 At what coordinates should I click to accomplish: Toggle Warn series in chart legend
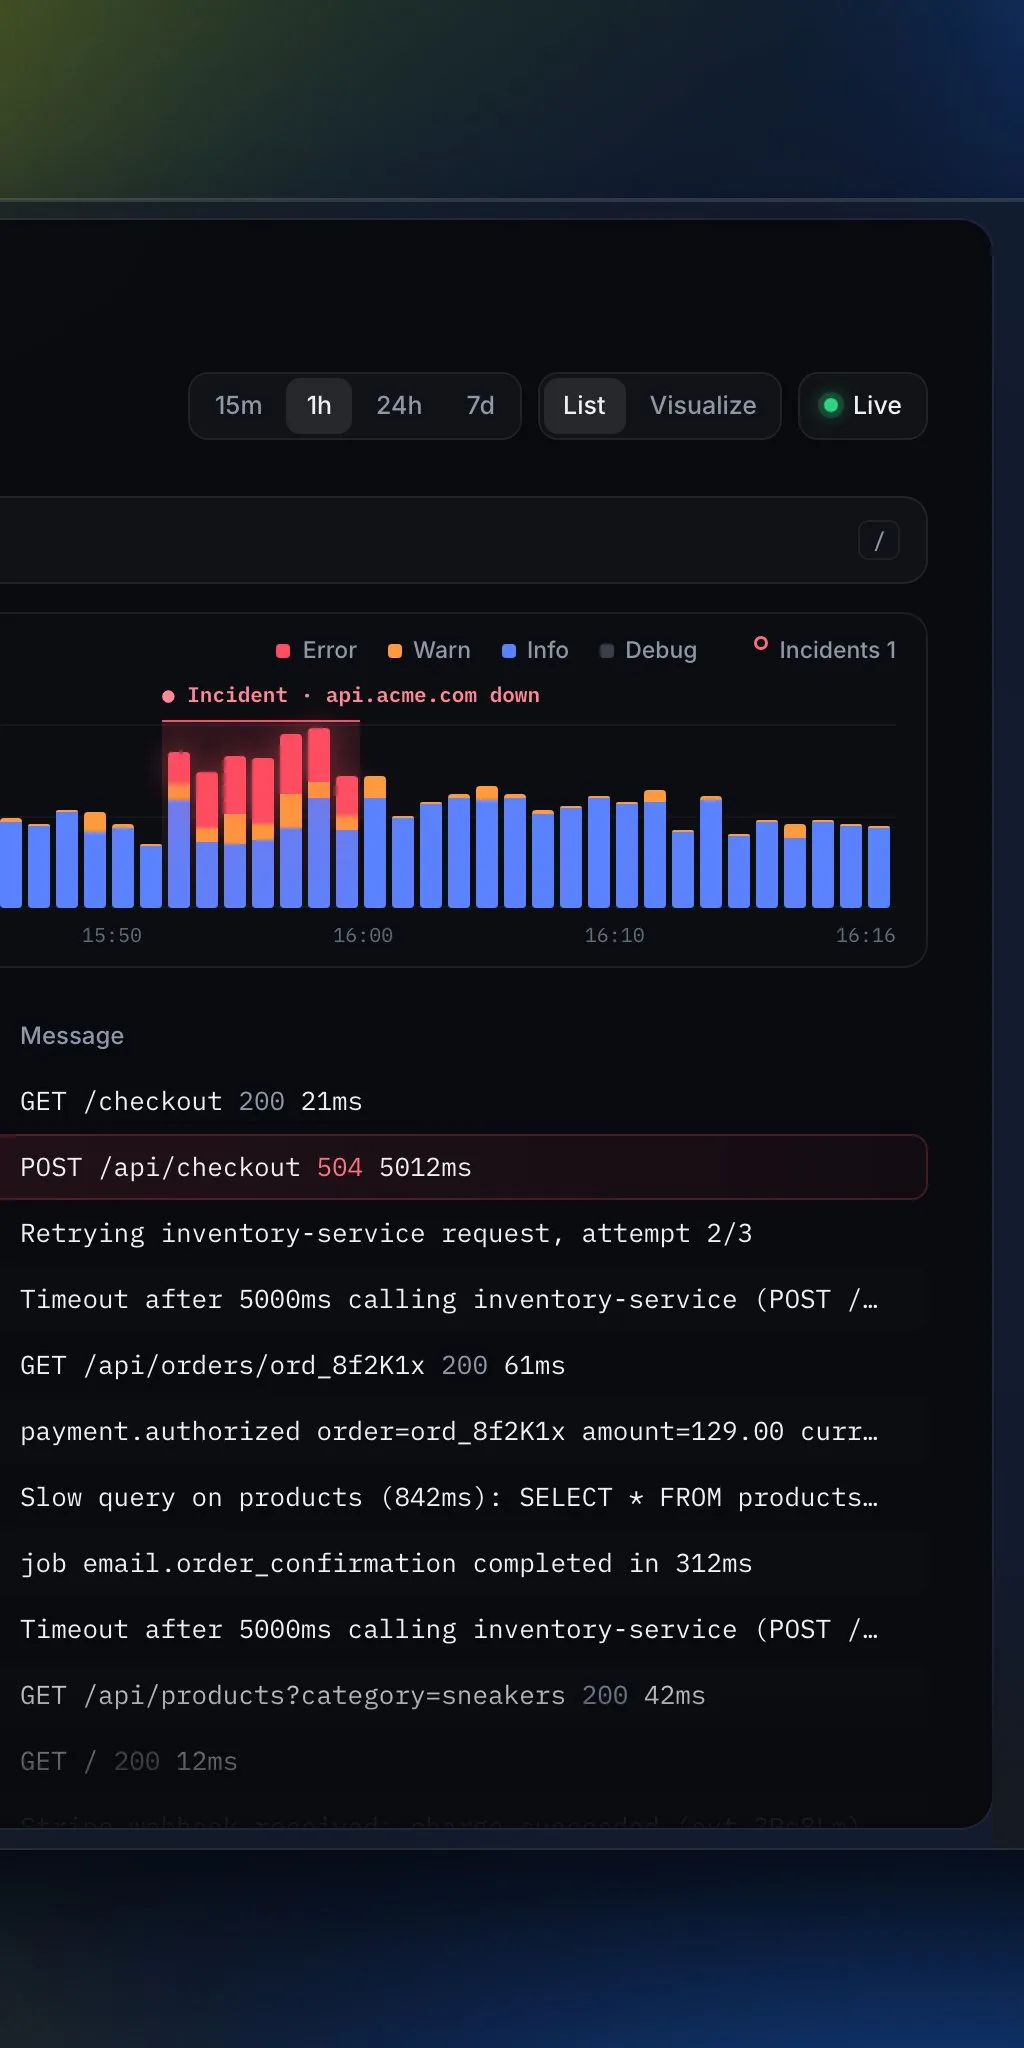coord(429,650)
